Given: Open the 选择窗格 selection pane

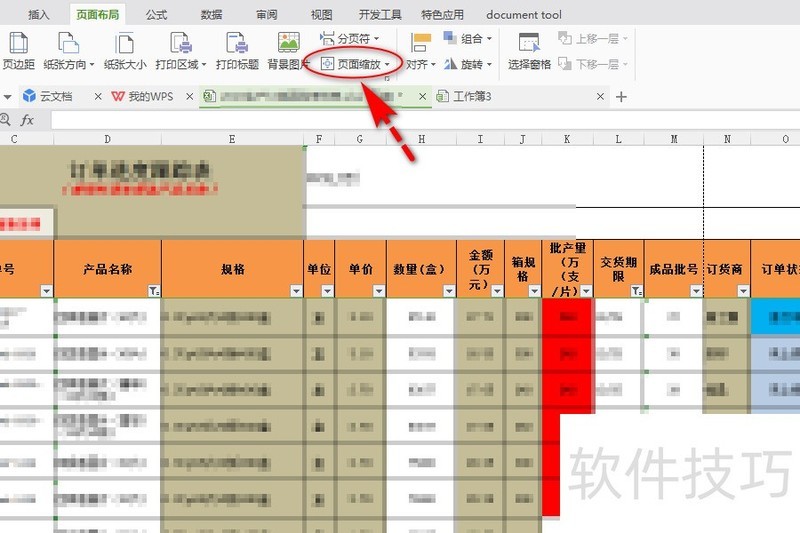Looking at the screenshot, I should click(529, 50).
